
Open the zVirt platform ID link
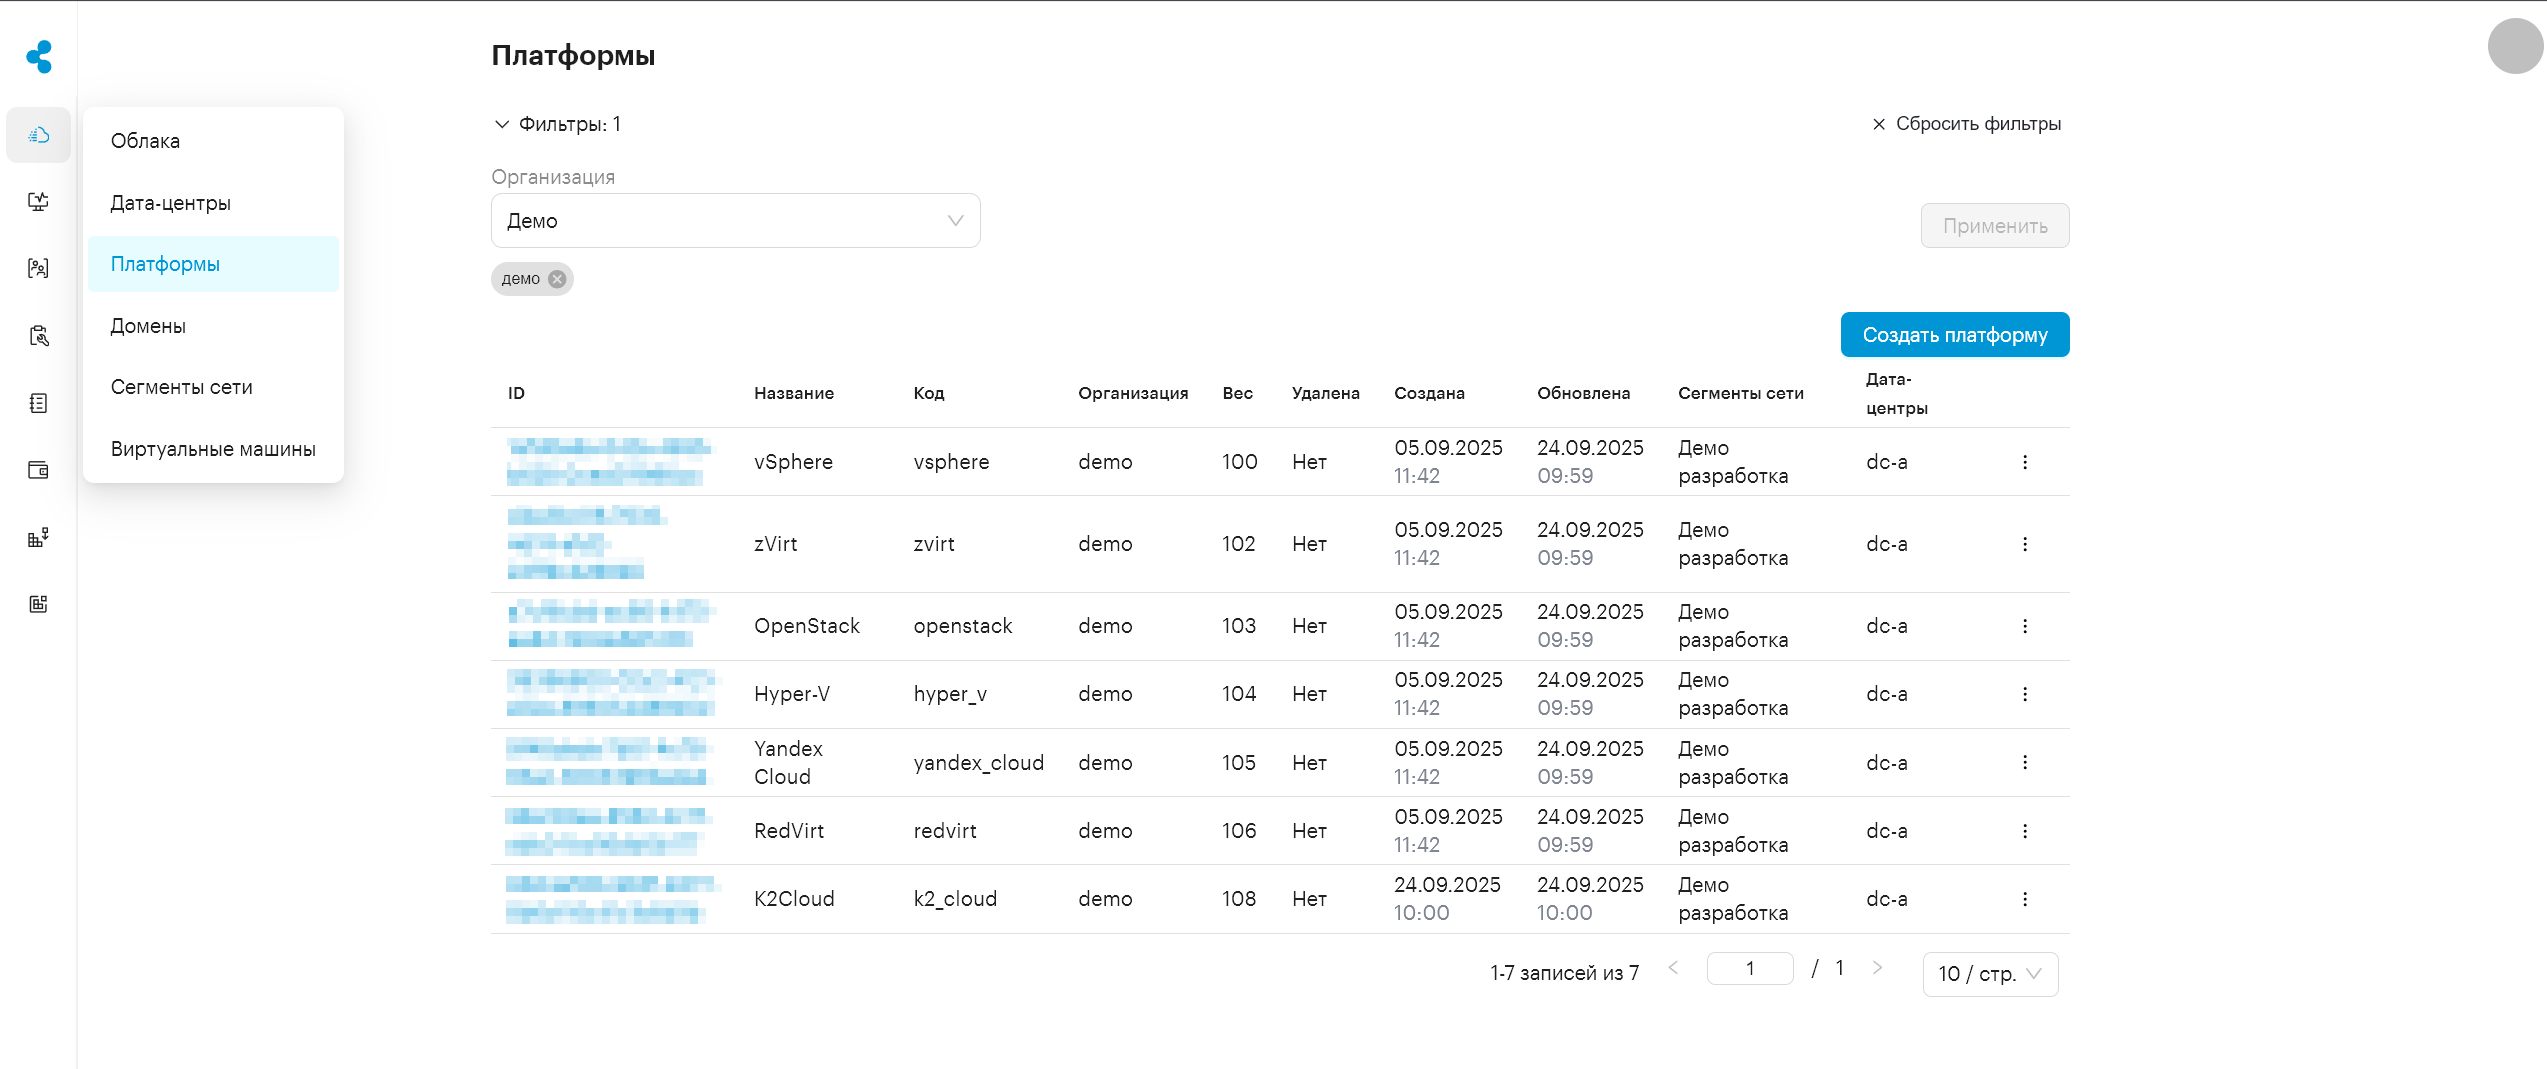click(x=586, y=544)
